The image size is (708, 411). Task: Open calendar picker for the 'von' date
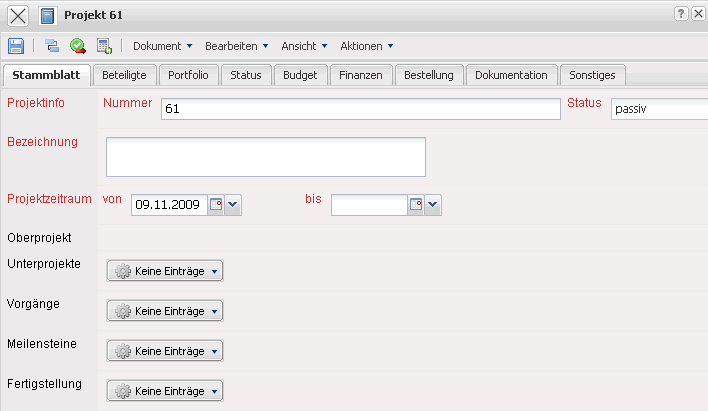point(216,205)
